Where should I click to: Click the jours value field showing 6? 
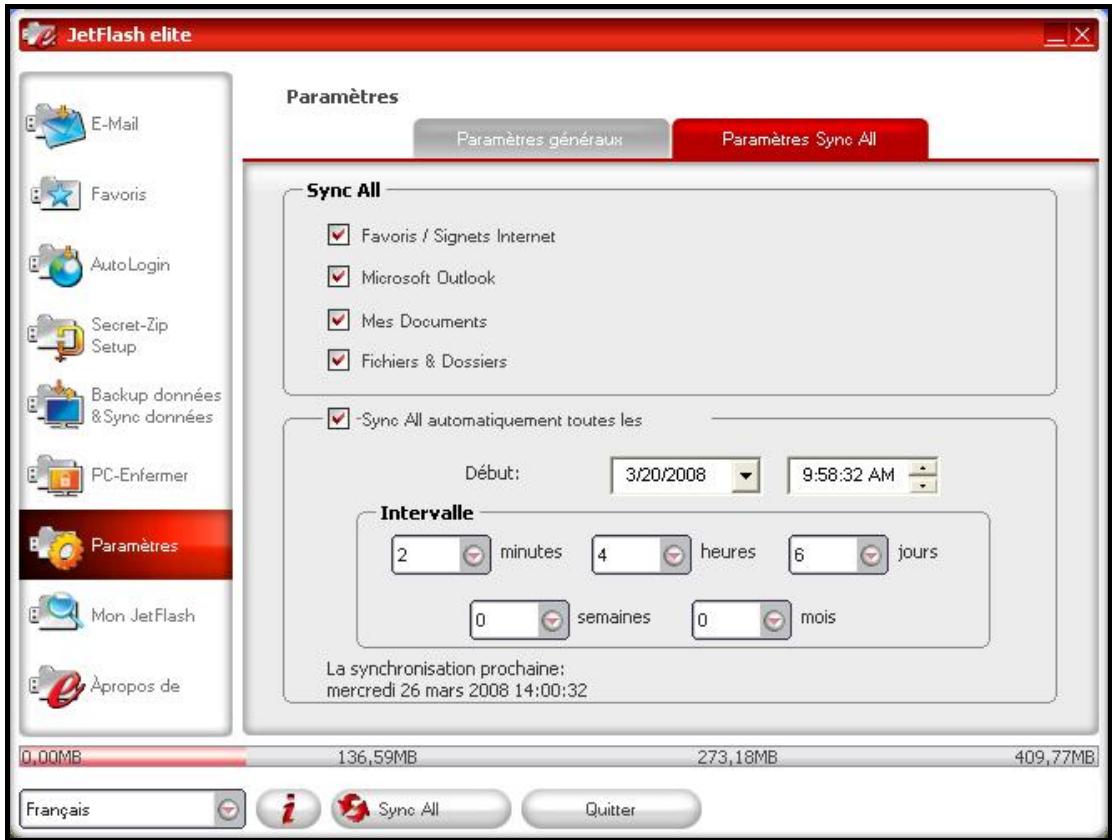tap(825, 555)
